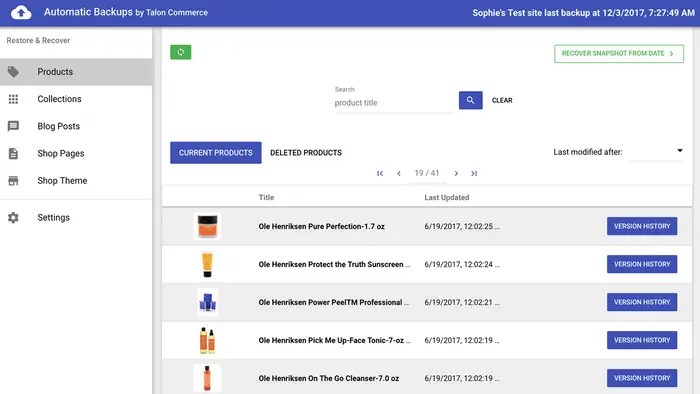This screenshot has height=394, width=700.
Task: Click the Shop Pages document icon
Action: (x=13, y=153)
